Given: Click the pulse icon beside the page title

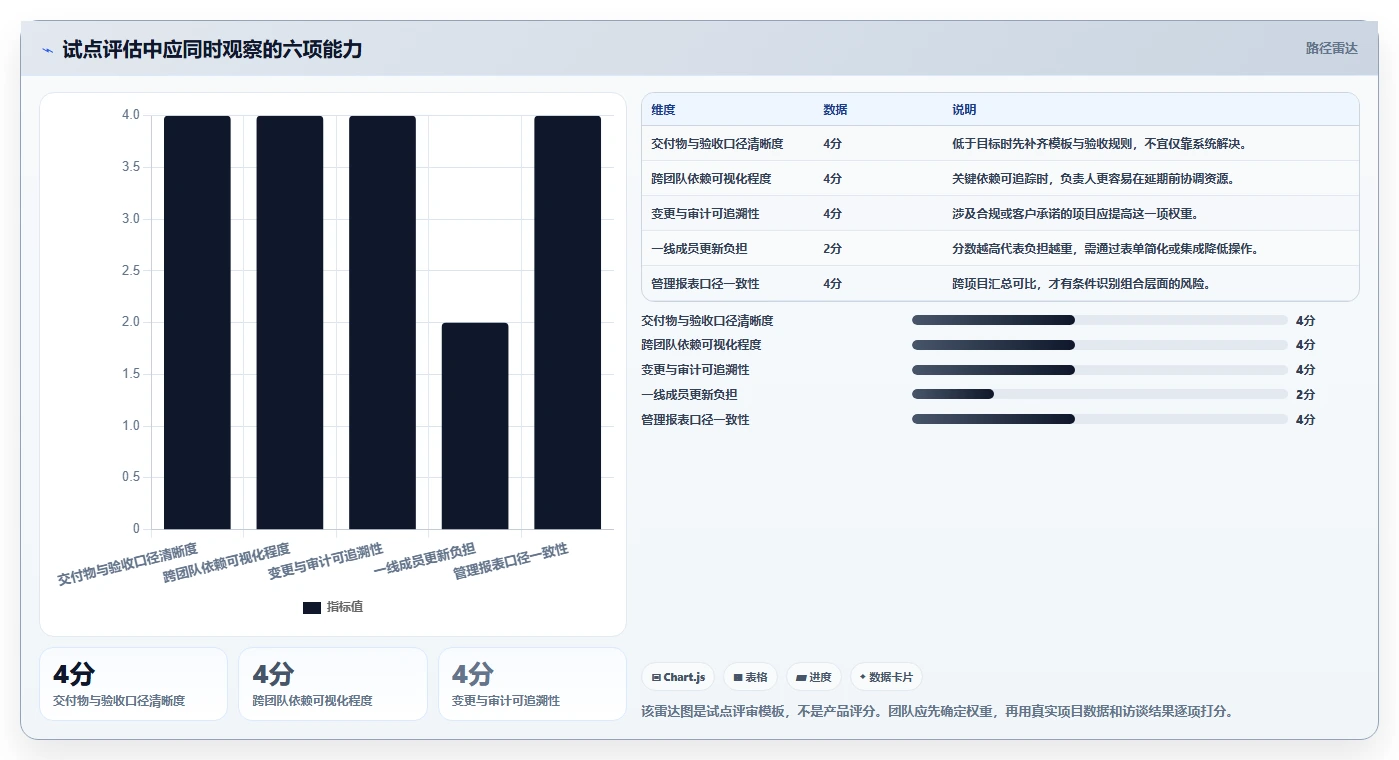Looking at the screenshot, I should pyautogui.click(x=47, y=50).
